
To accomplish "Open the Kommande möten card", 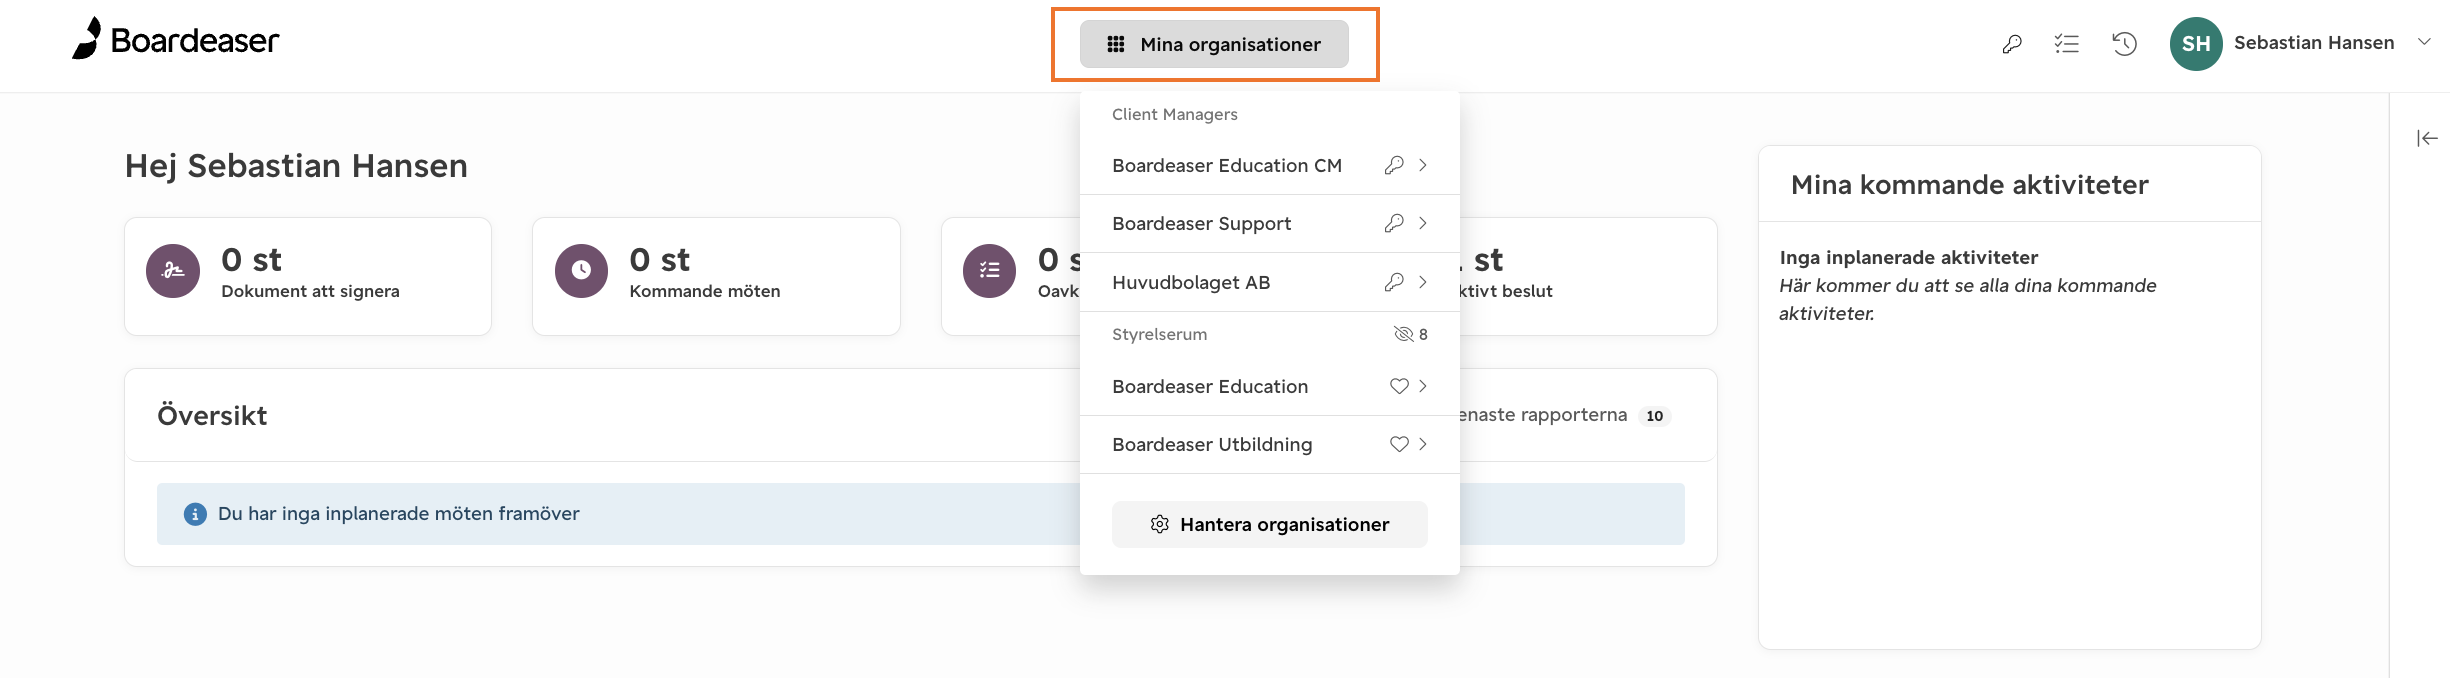I will [x=716, y=276].
